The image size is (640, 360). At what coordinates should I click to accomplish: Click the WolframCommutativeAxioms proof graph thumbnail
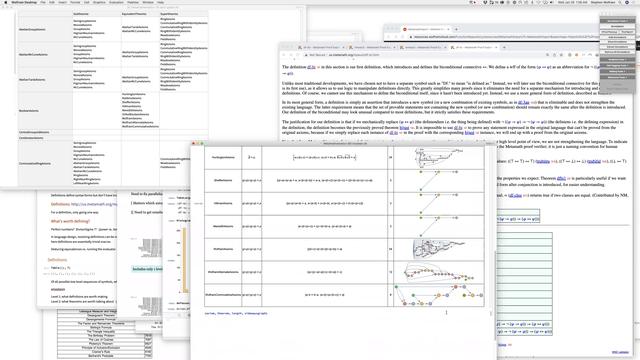tap(439, 295)
